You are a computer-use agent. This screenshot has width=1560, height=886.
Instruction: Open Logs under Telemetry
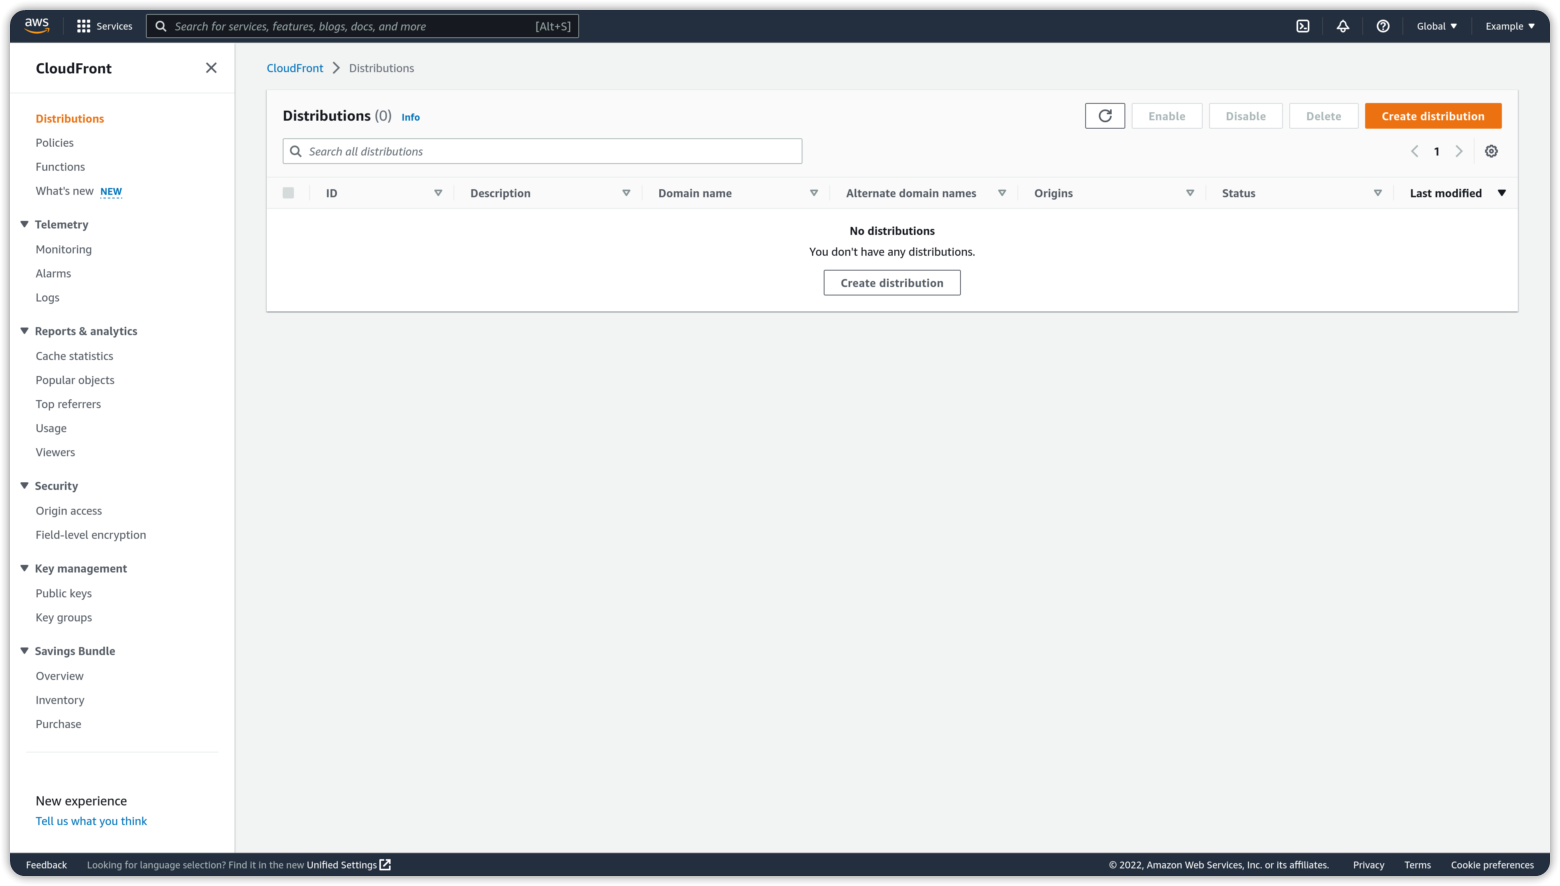(x=48, y=298)
